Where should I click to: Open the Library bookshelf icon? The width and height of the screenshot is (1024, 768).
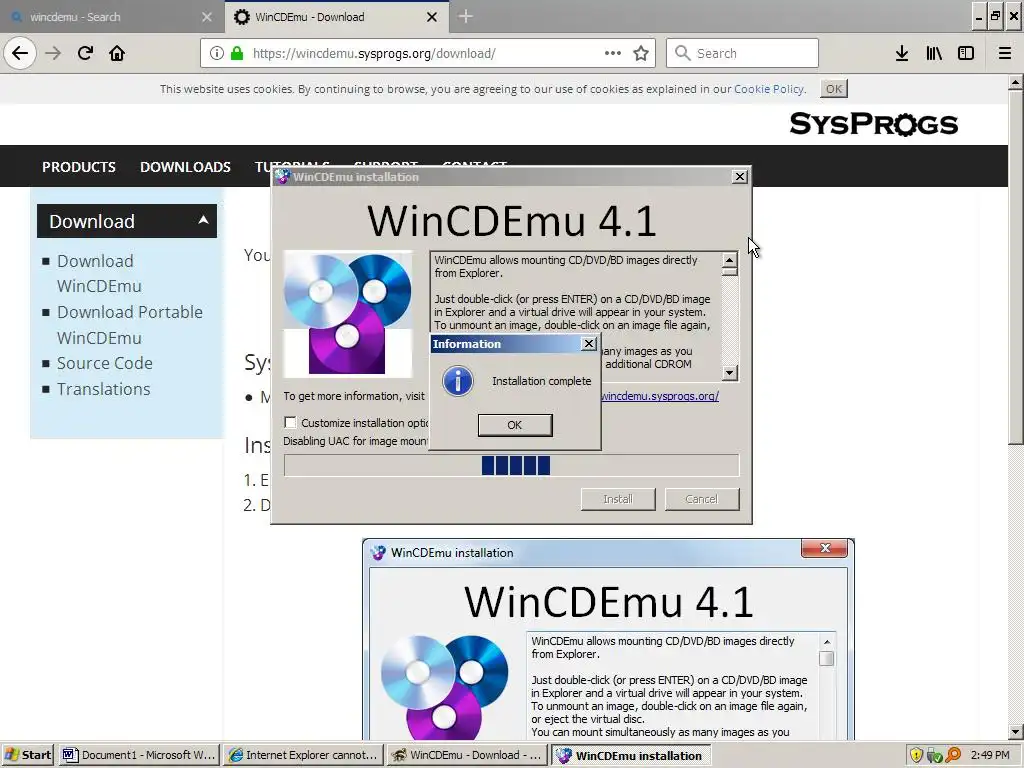tap(934, 53)
